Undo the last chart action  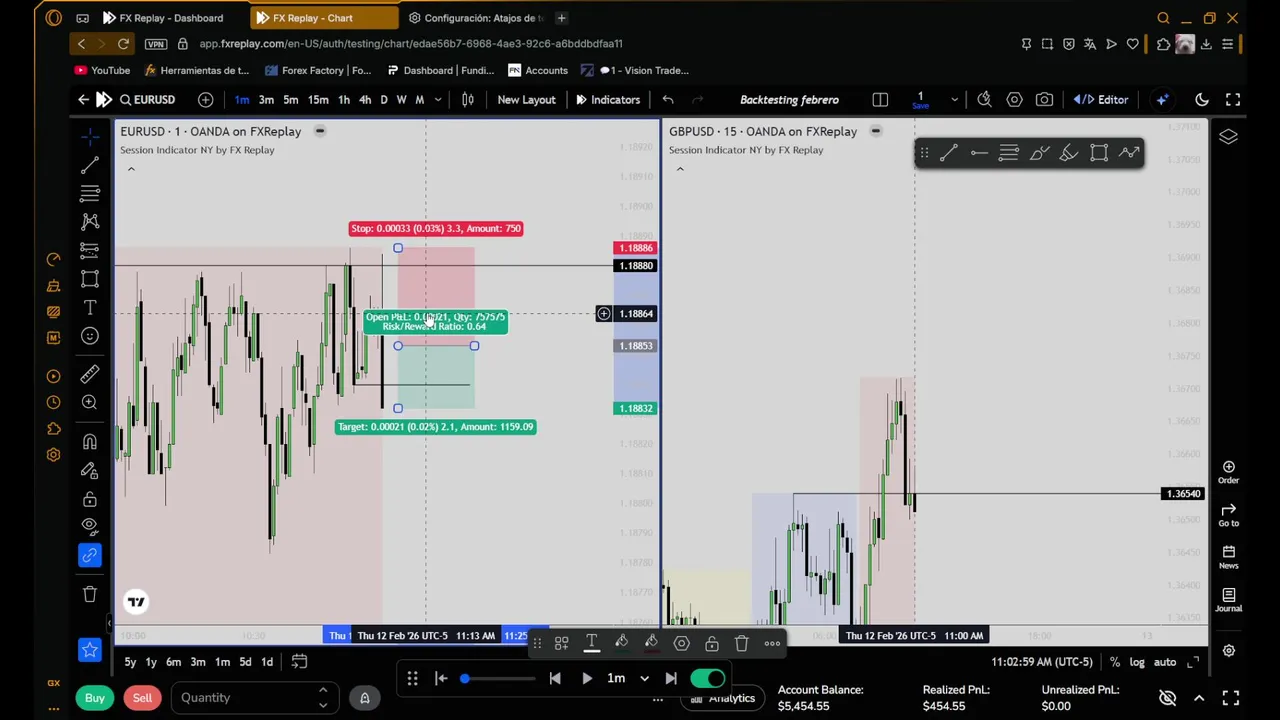coord(668,100)
